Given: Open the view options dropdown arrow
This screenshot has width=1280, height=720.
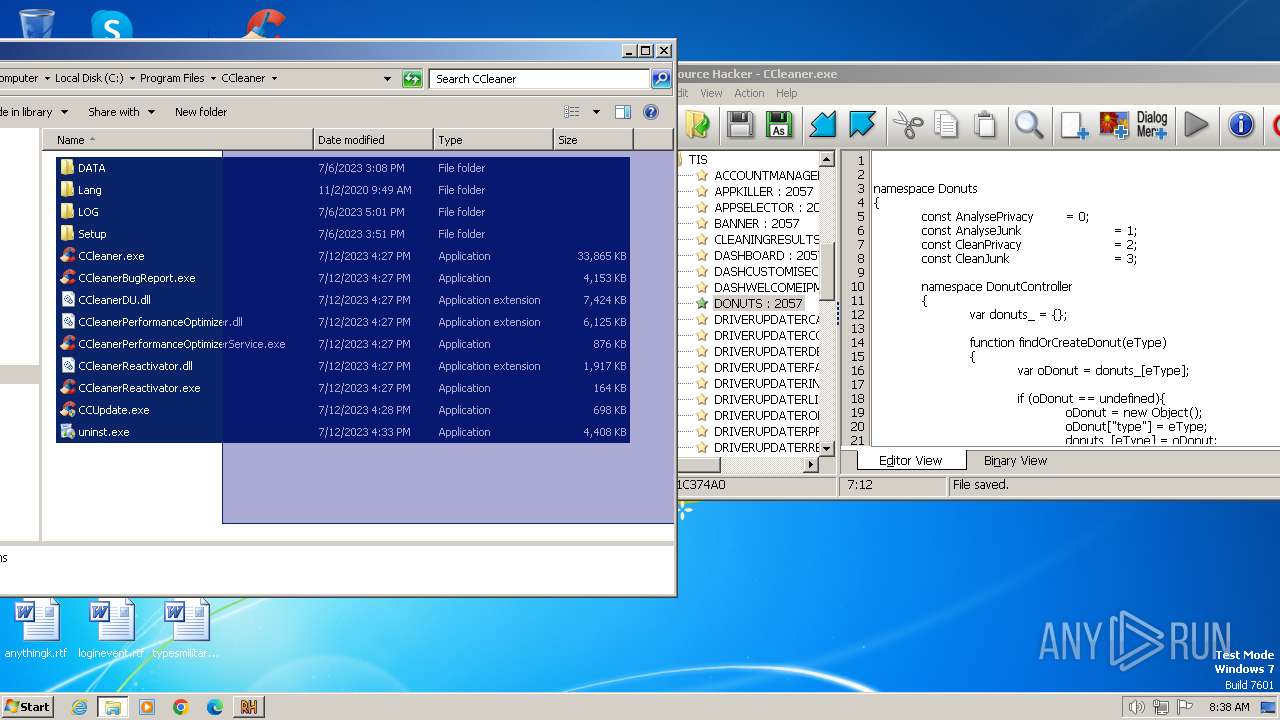Looking at the screenshot, I should pyautogui.click(x=597, y=112).
